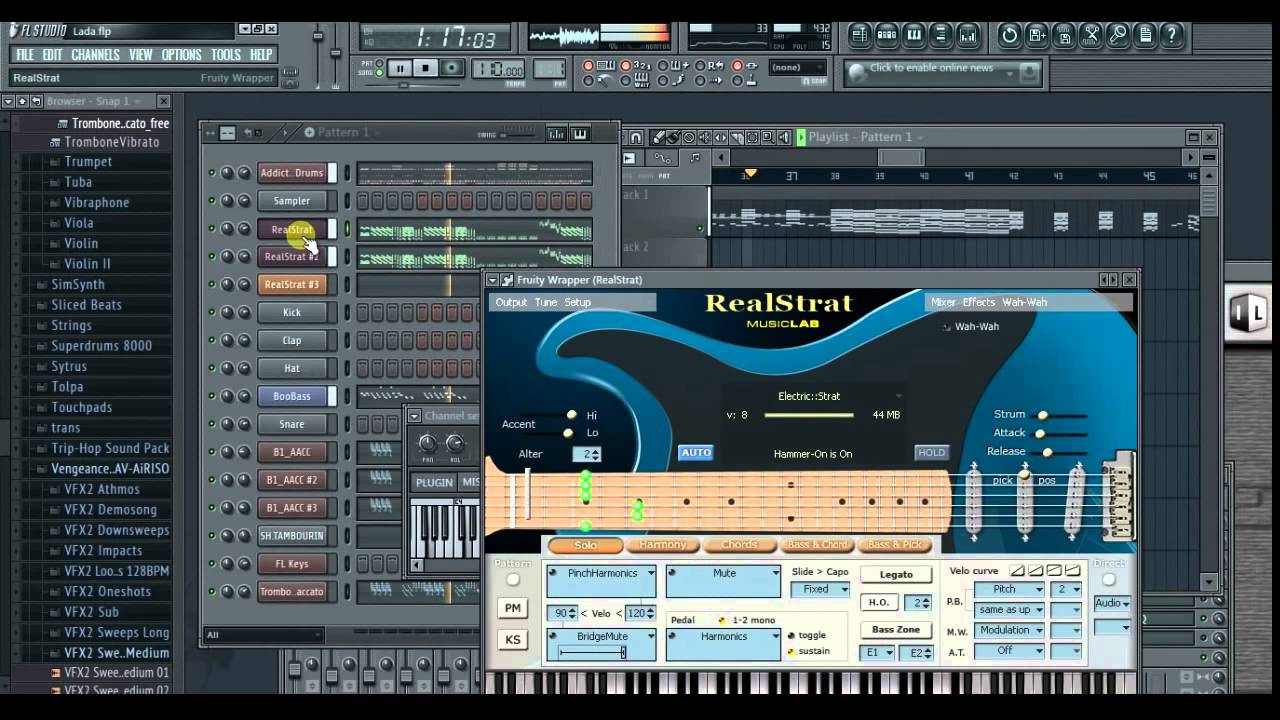Select the Playlist zoom magnifier tool

pos(769,137)
